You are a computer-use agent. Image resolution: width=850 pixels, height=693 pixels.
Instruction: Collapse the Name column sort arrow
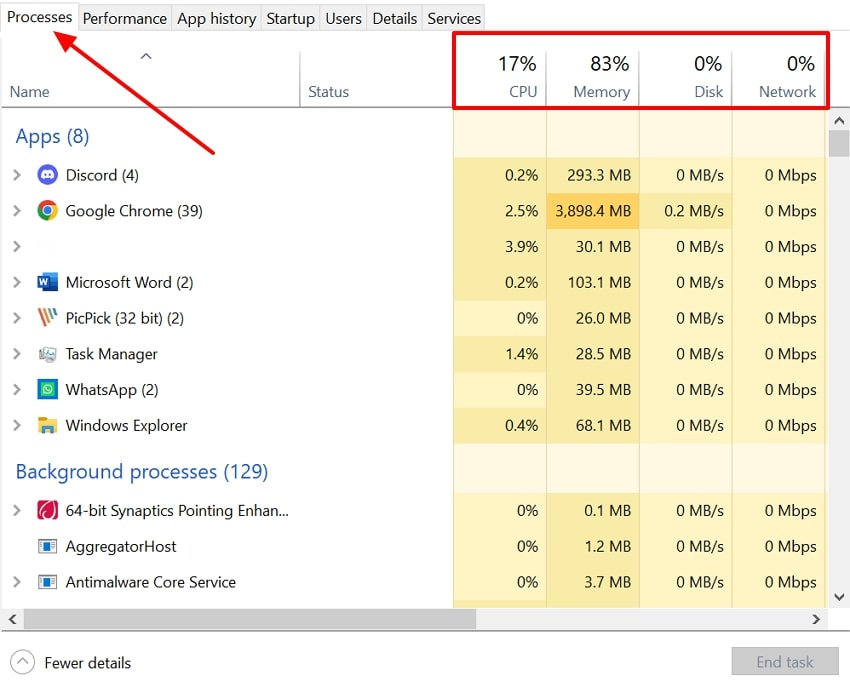click(x=146, y=57)
